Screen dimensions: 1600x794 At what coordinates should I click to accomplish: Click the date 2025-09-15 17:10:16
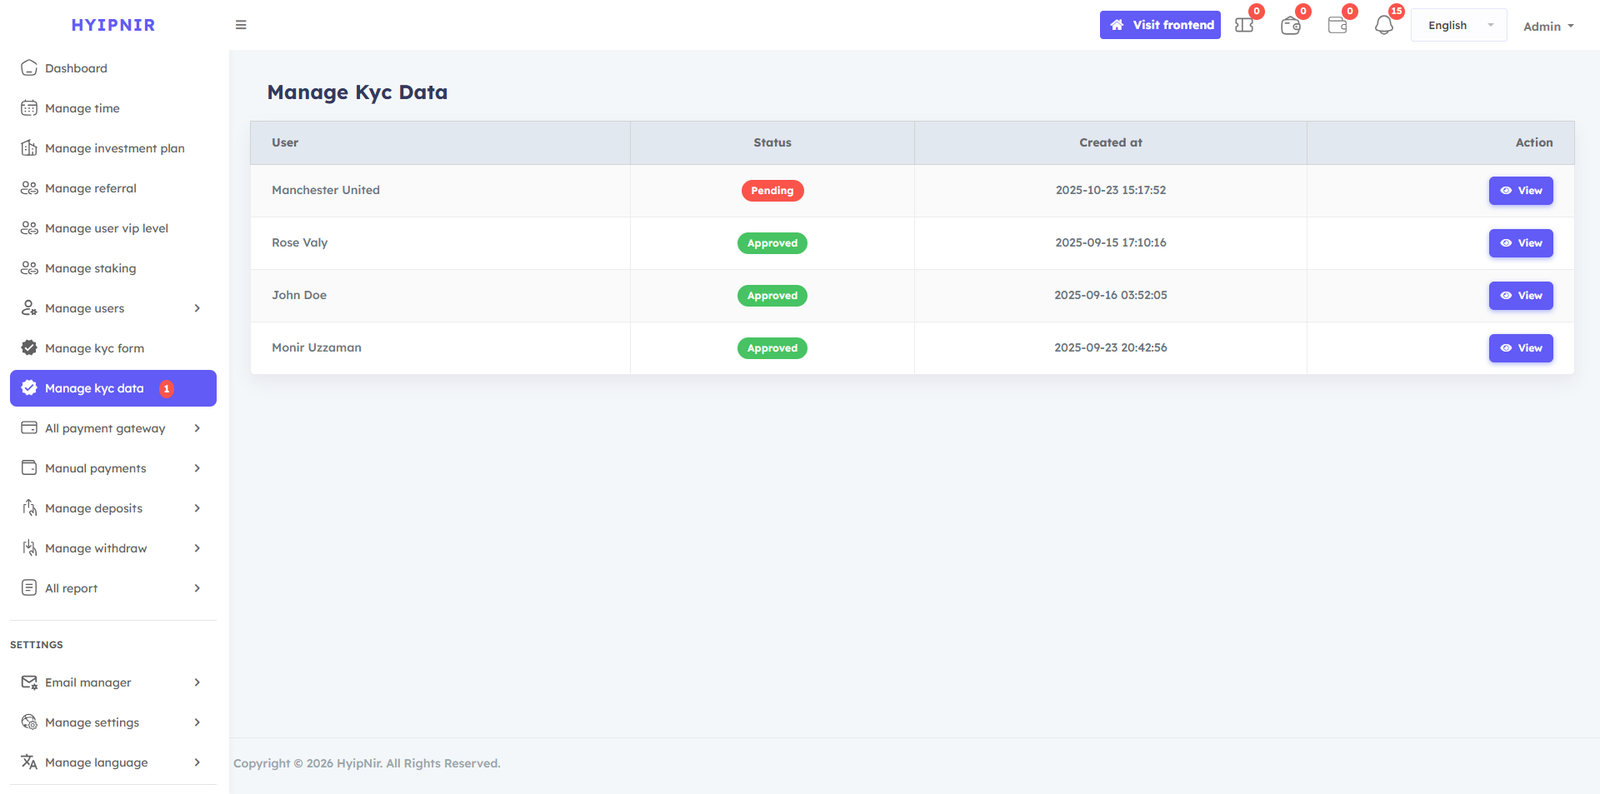pyautogui.click(x=1110, y=243)
